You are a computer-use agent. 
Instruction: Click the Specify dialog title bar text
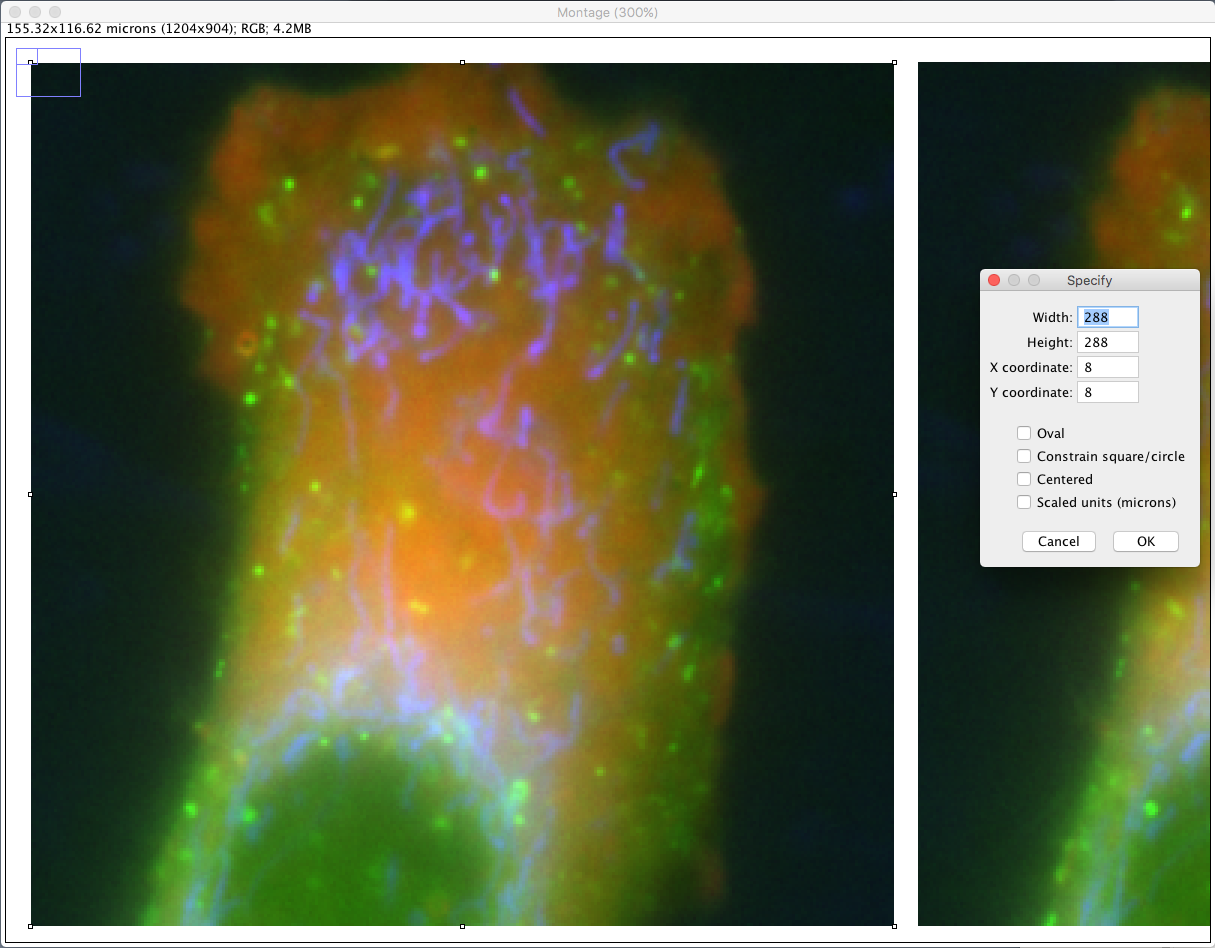click(1089, 281)
